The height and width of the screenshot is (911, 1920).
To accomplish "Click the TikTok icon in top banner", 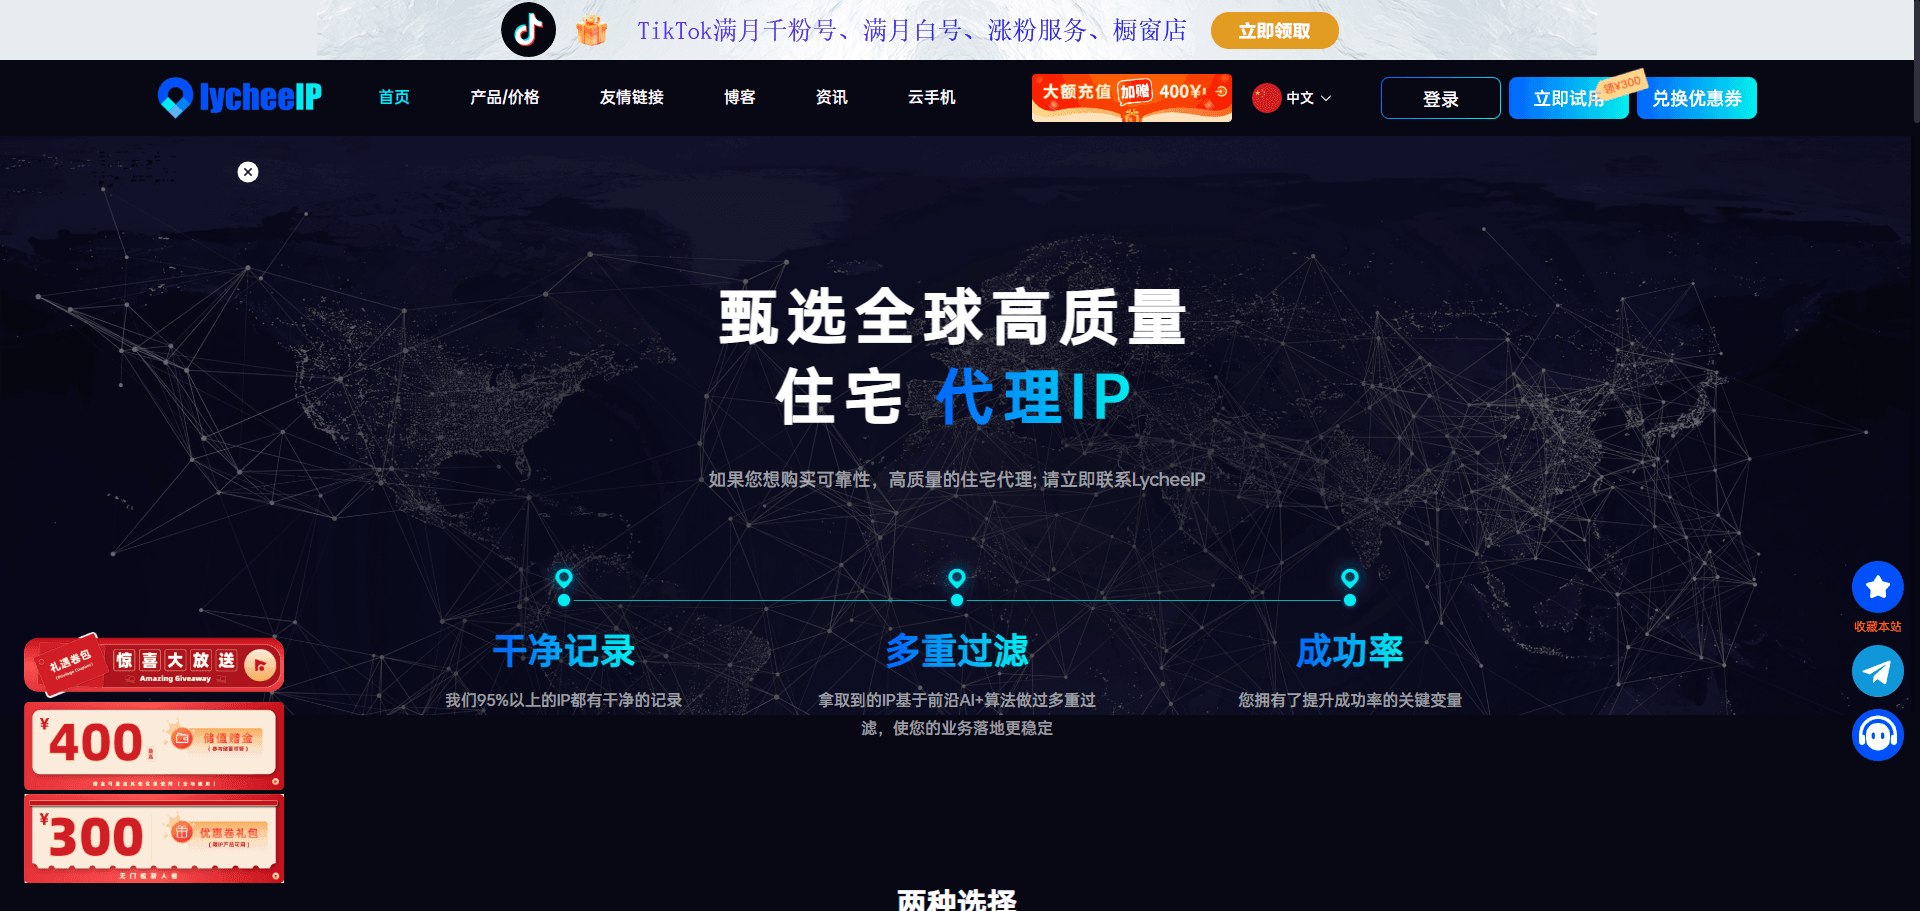I will (x=528, y=30).
